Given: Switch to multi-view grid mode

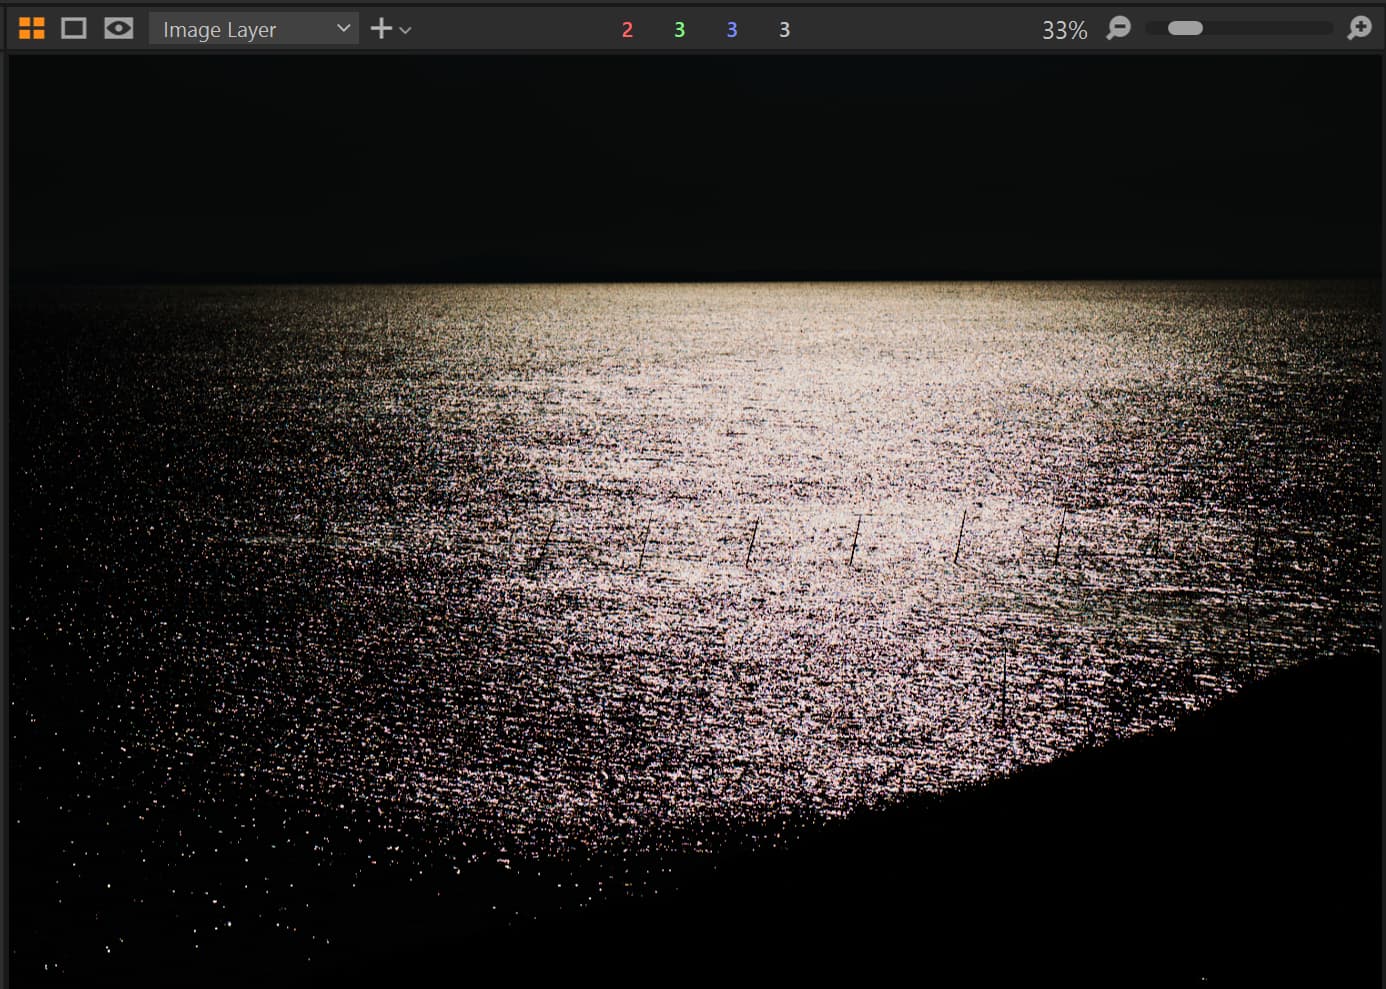Looking at the screenshot, I should point(32,29).
